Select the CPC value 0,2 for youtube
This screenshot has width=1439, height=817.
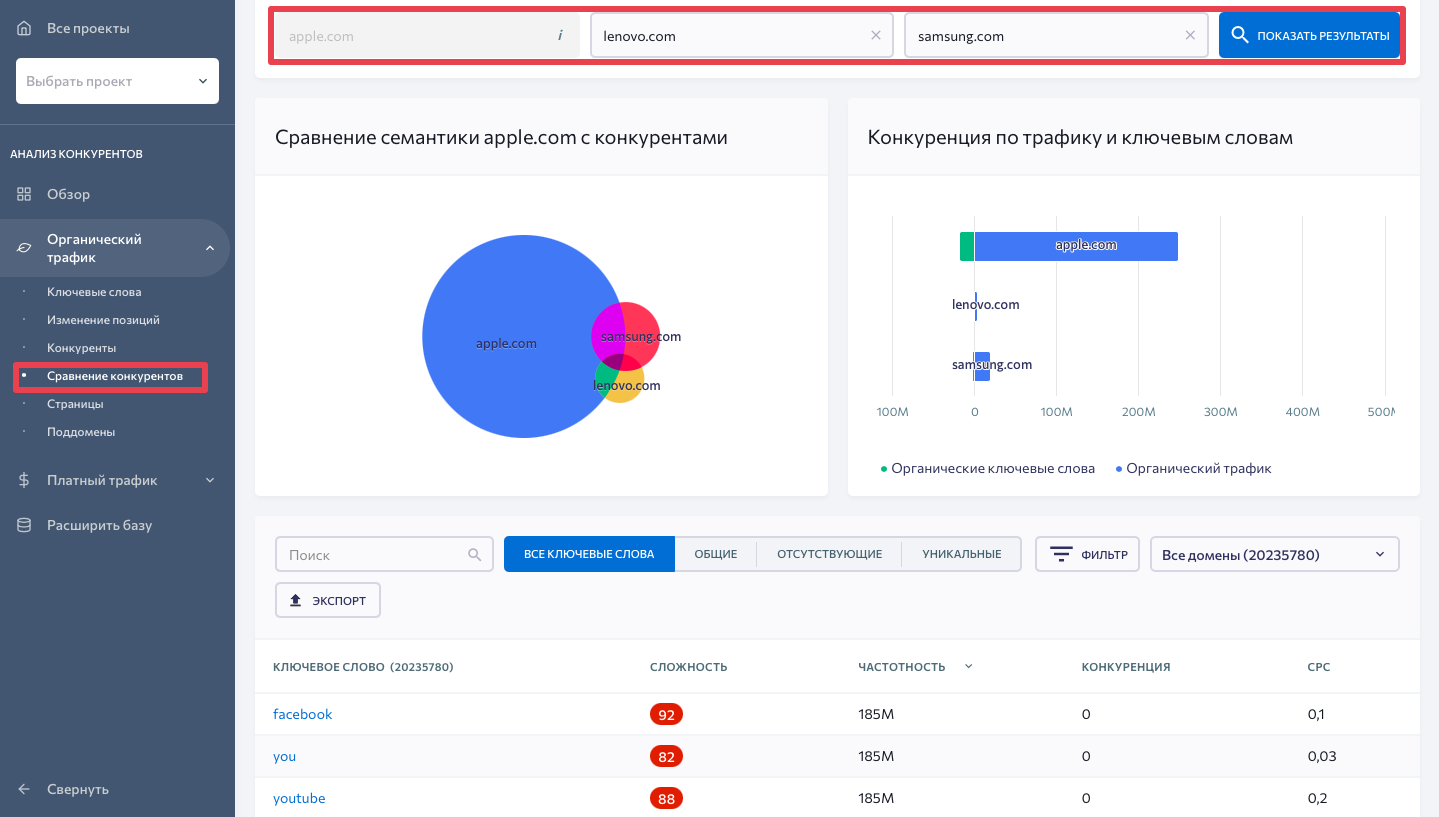(x=1317, y=798)
